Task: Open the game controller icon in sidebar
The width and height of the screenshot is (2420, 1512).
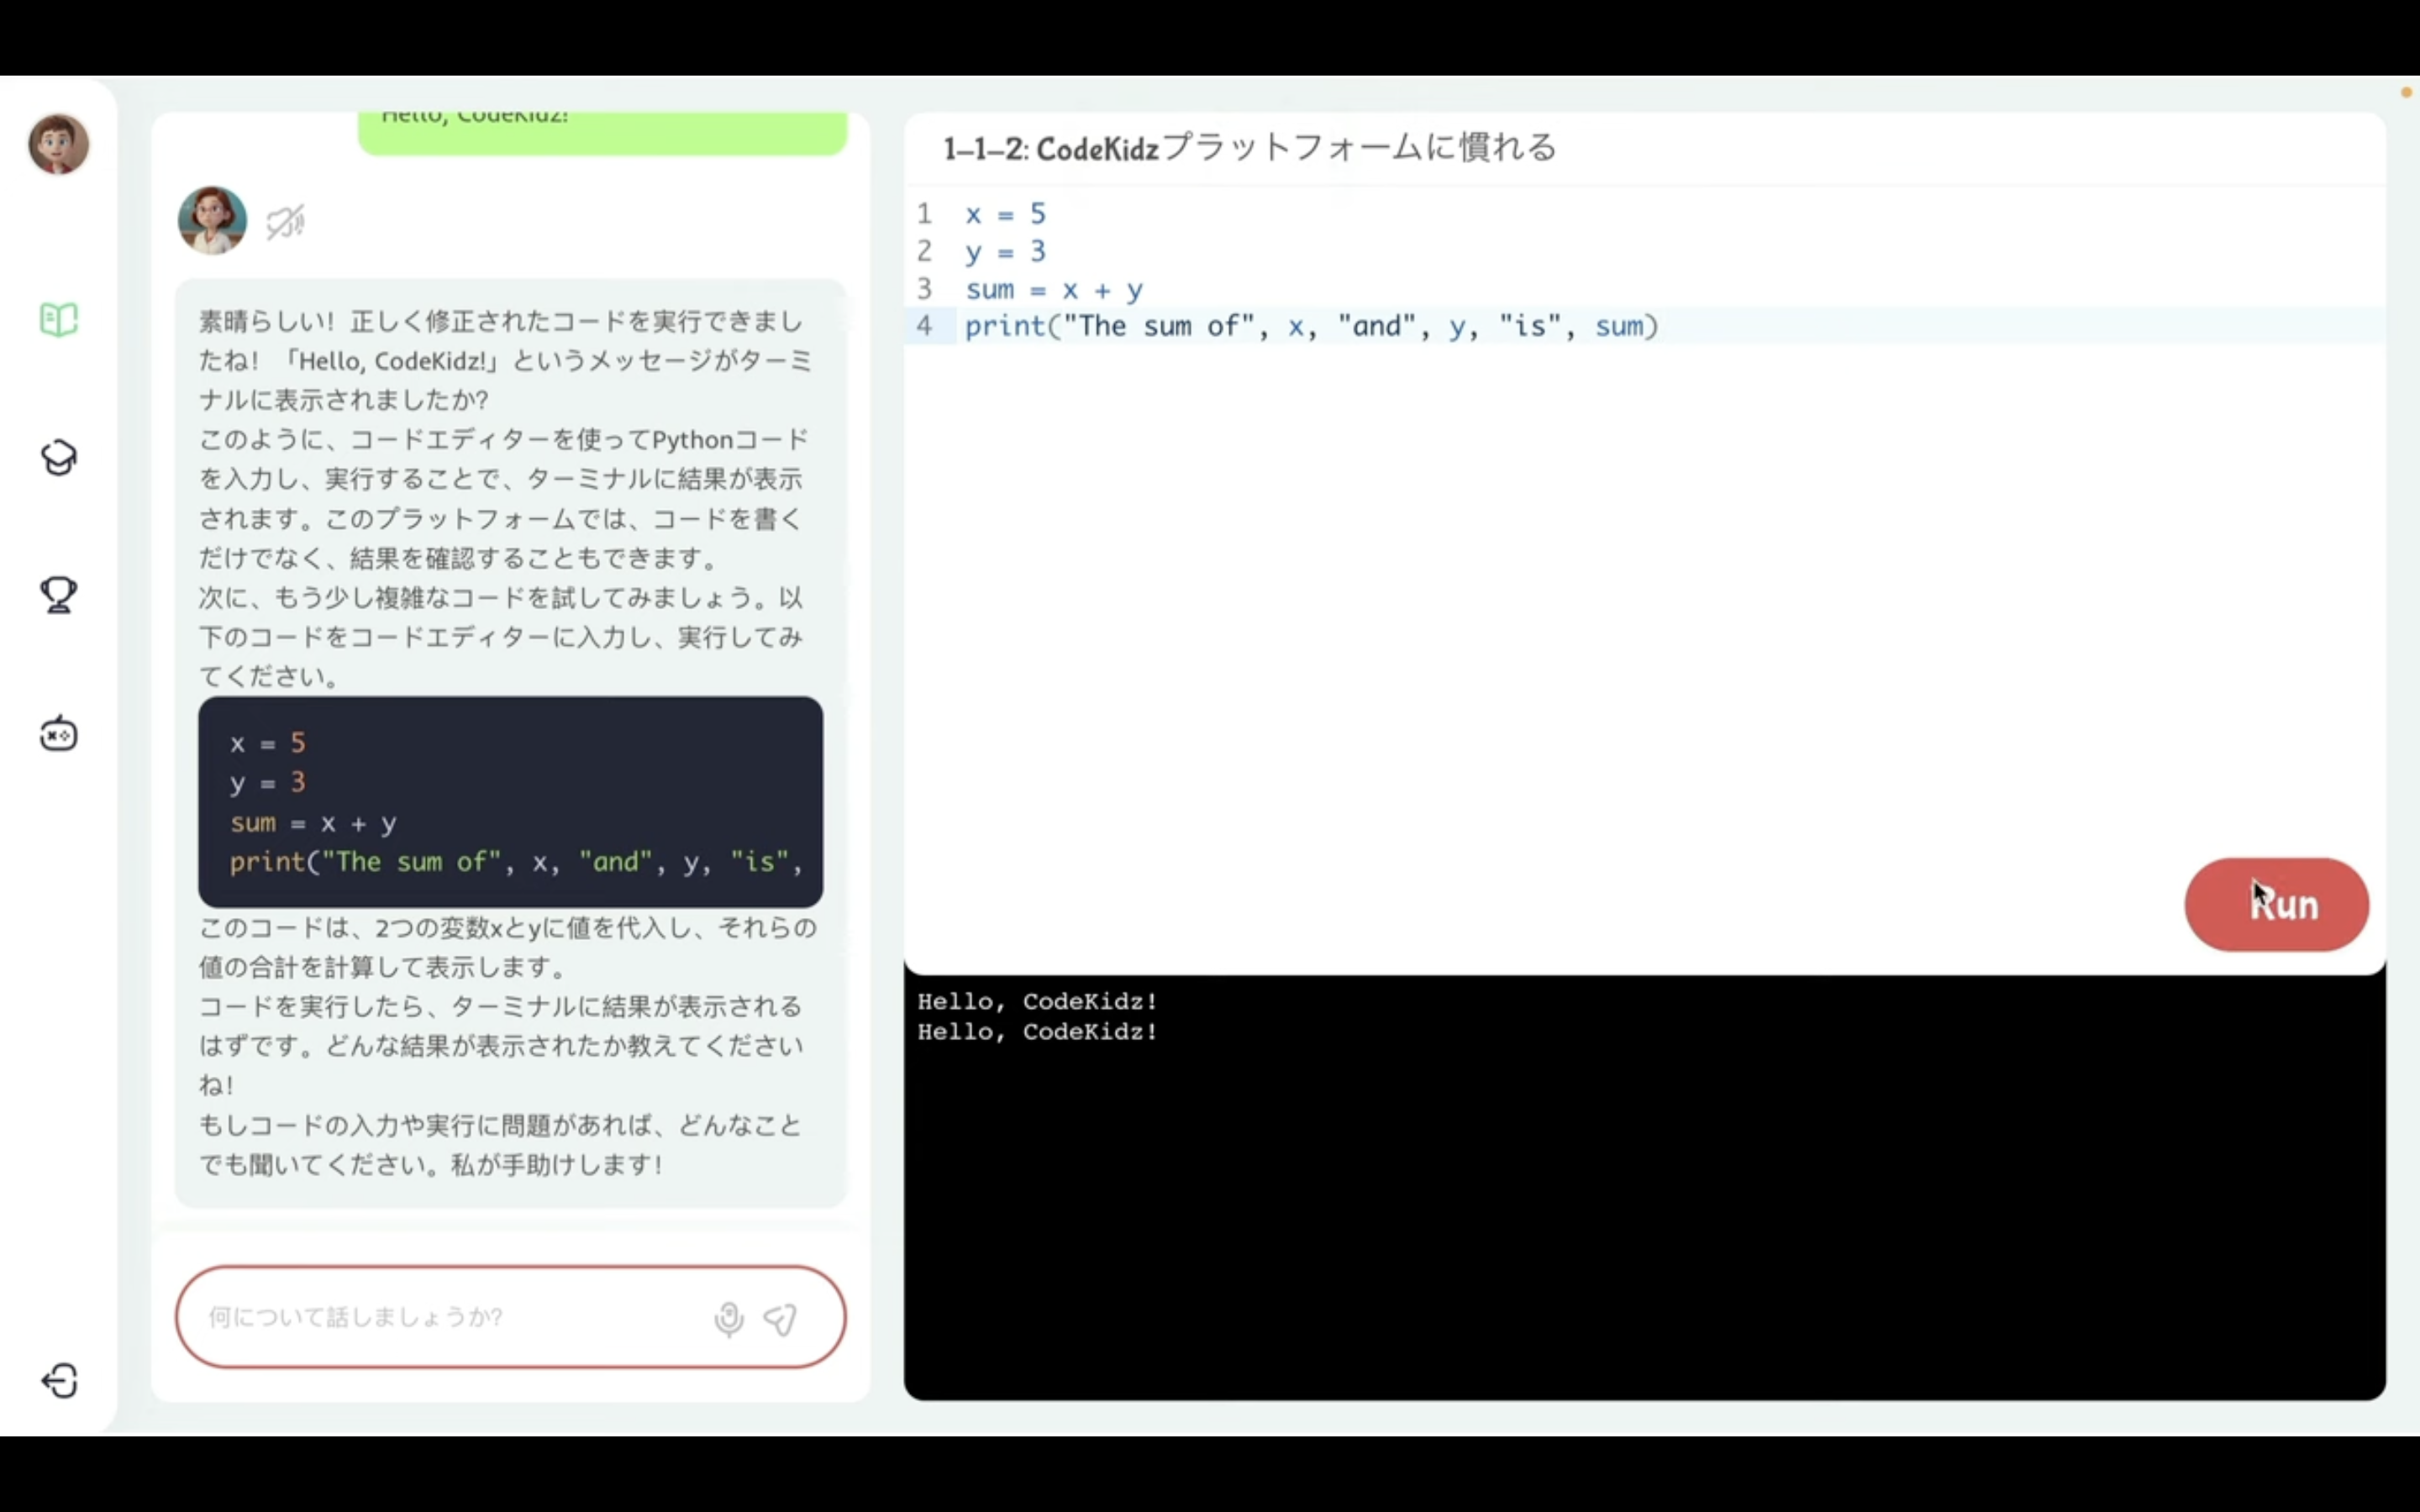Action: click(58, 733)
